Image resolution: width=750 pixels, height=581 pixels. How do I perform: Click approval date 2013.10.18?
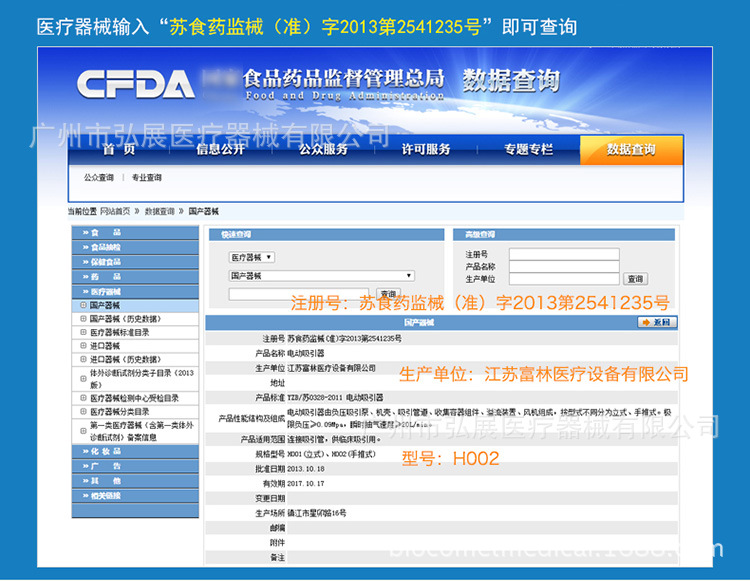pyautogui.click(x=306, y=469)
